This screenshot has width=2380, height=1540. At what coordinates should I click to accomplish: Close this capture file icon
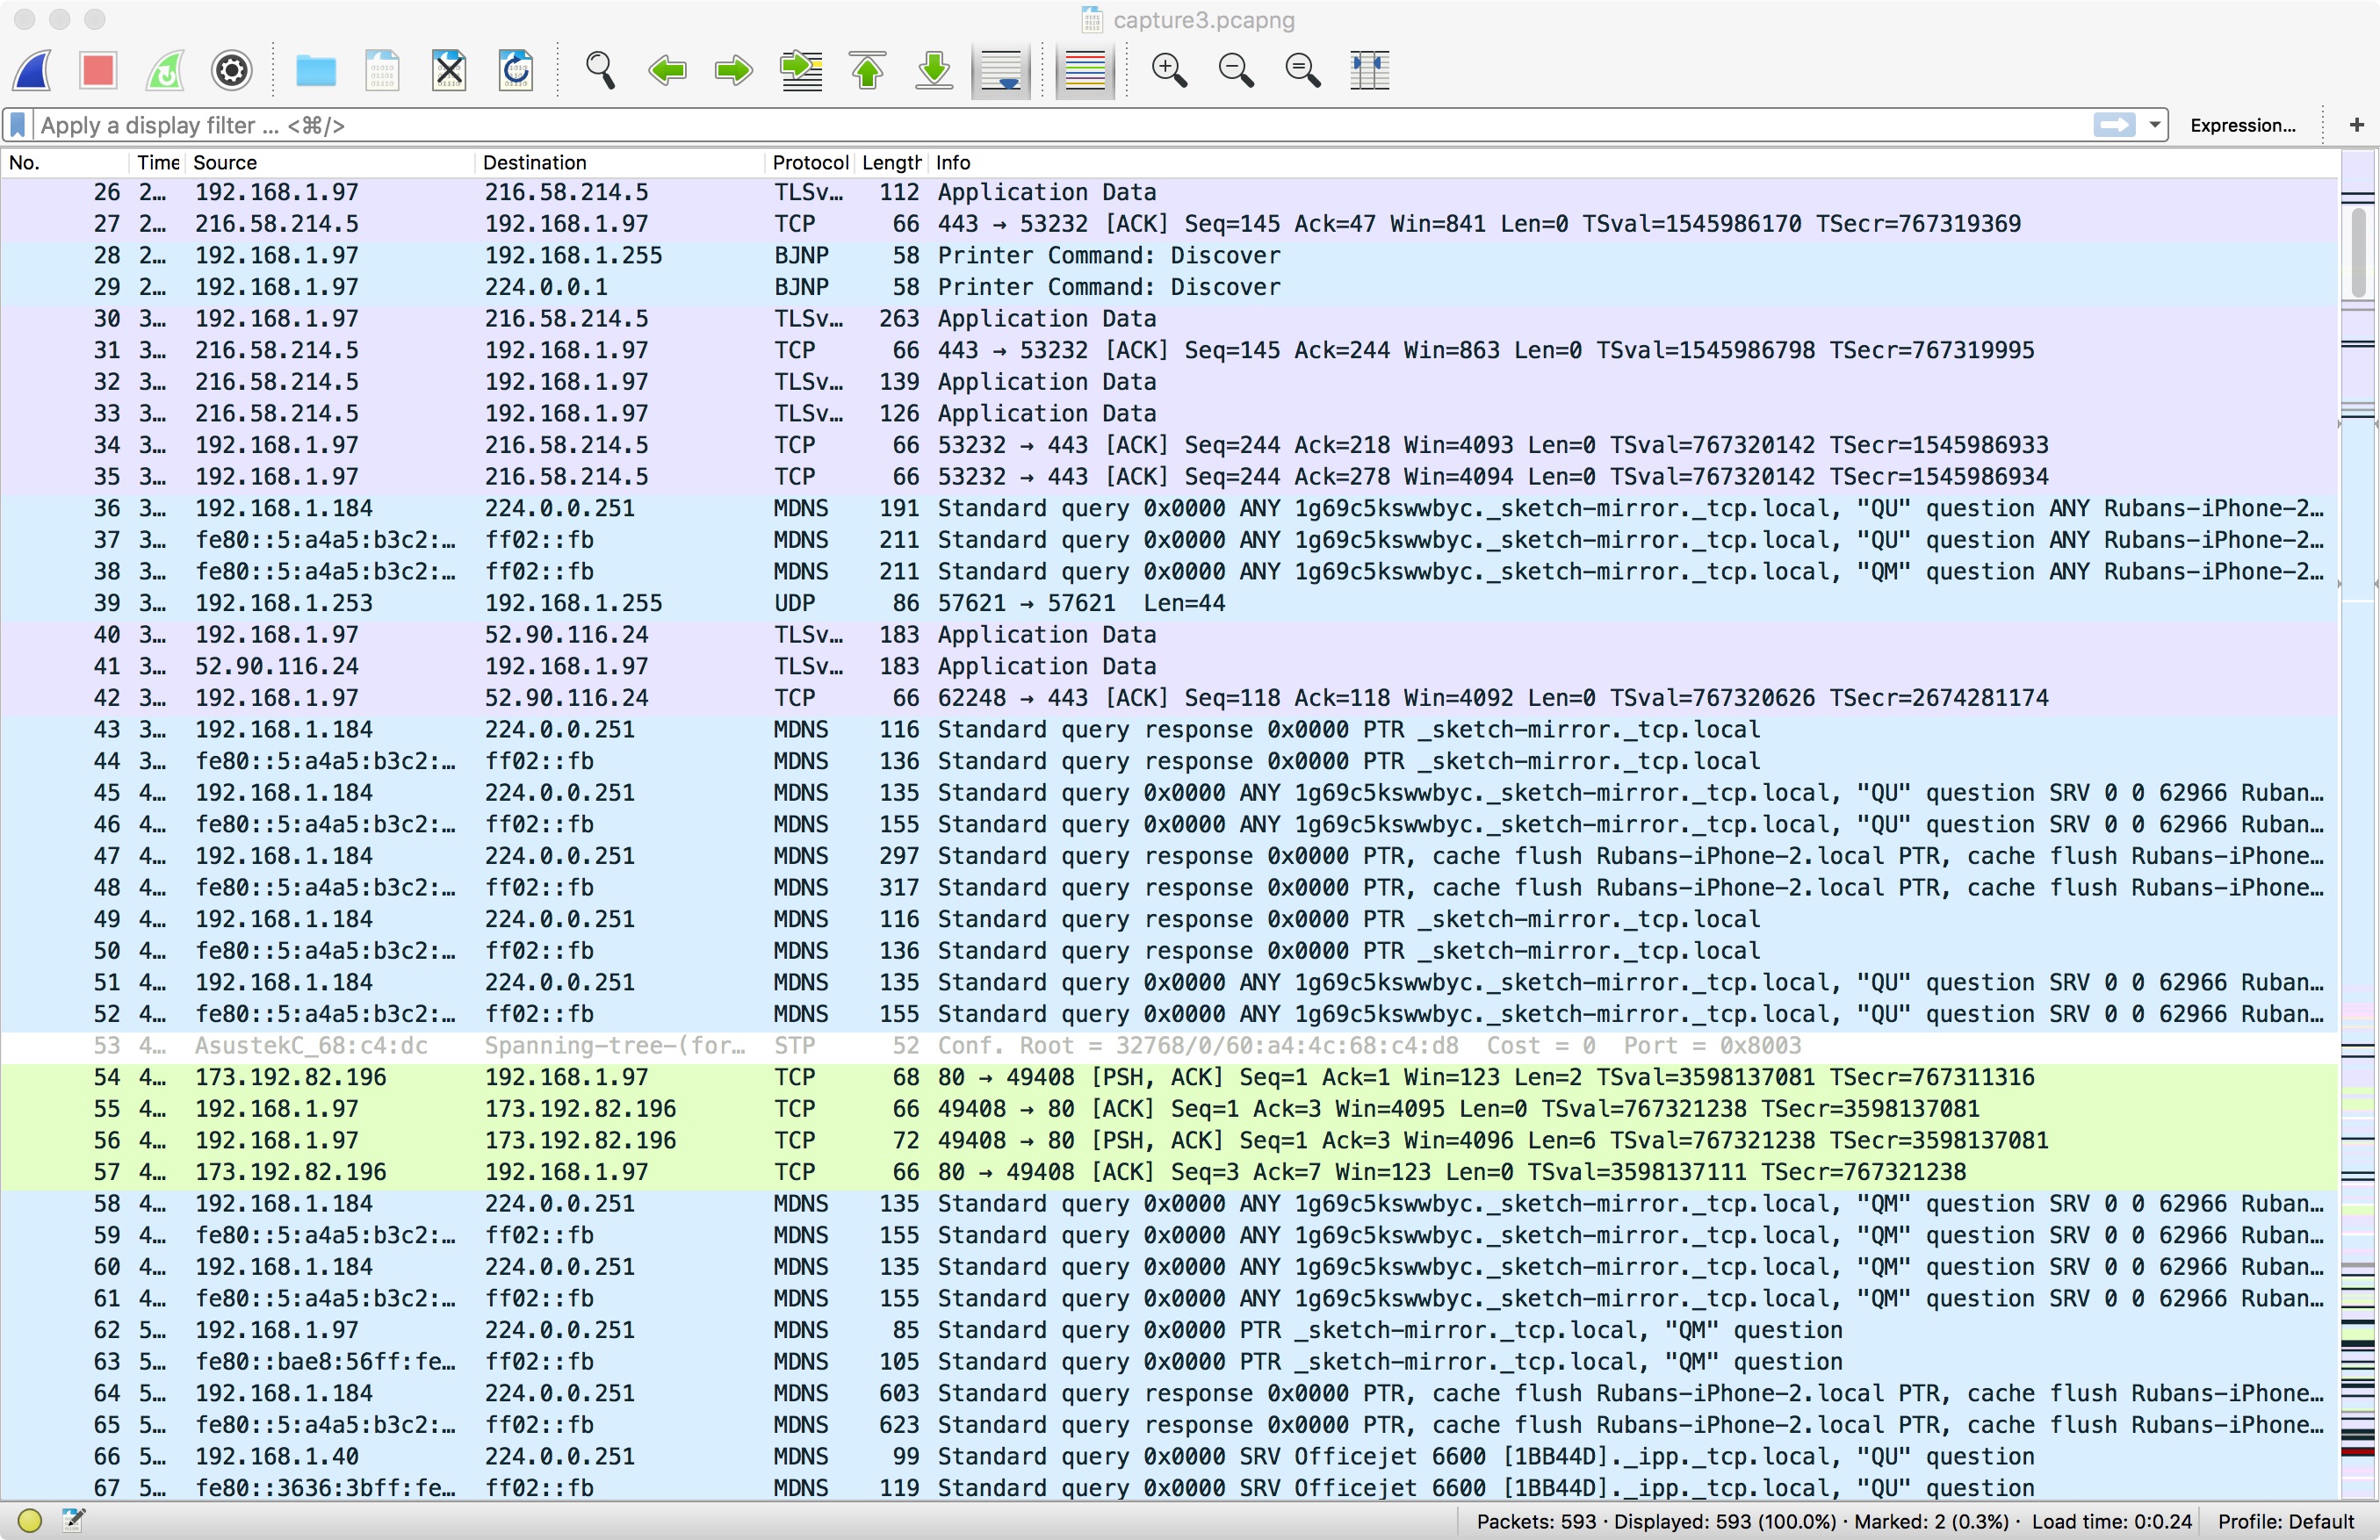click(449, 70)
